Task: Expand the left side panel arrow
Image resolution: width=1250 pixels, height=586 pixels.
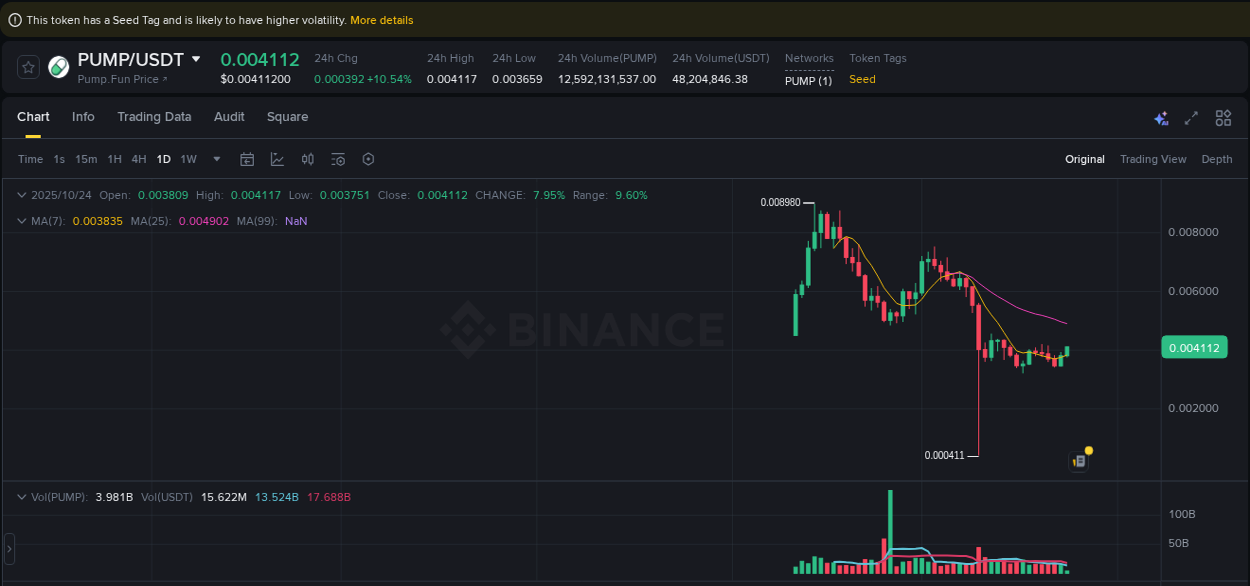Action: click(8, 548)
